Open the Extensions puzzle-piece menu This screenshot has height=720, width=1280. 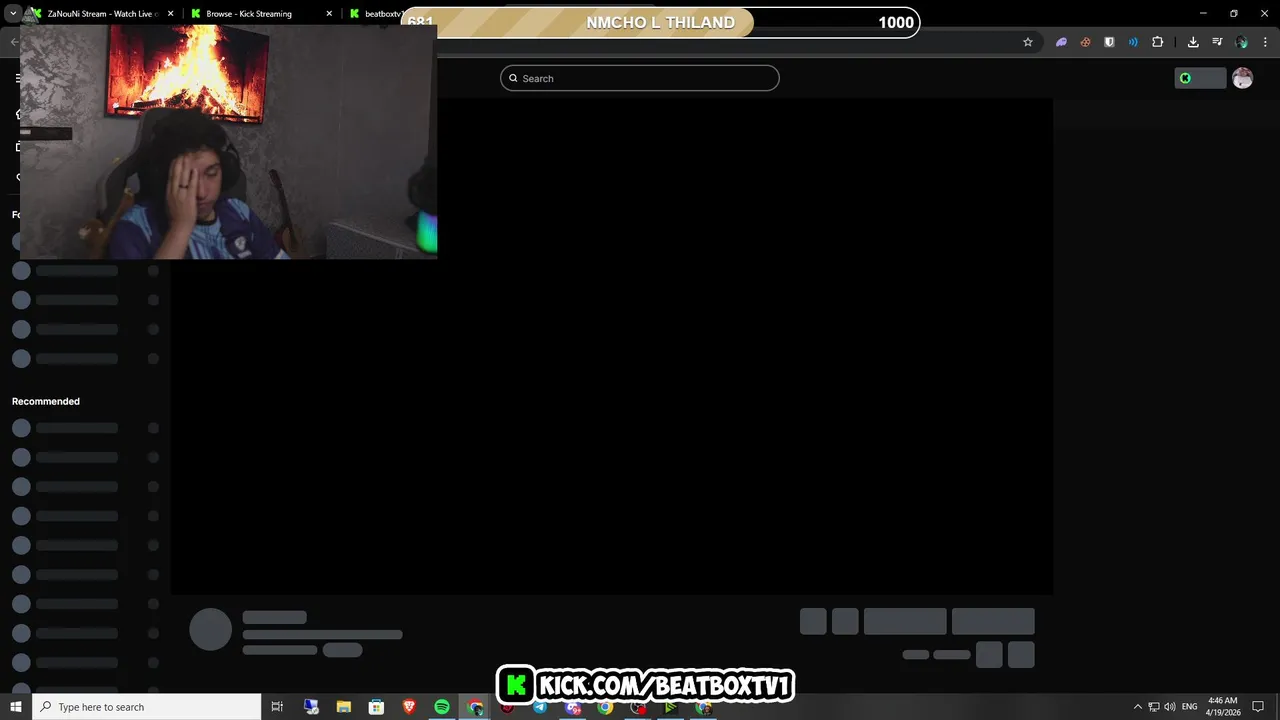point(1157,42)
